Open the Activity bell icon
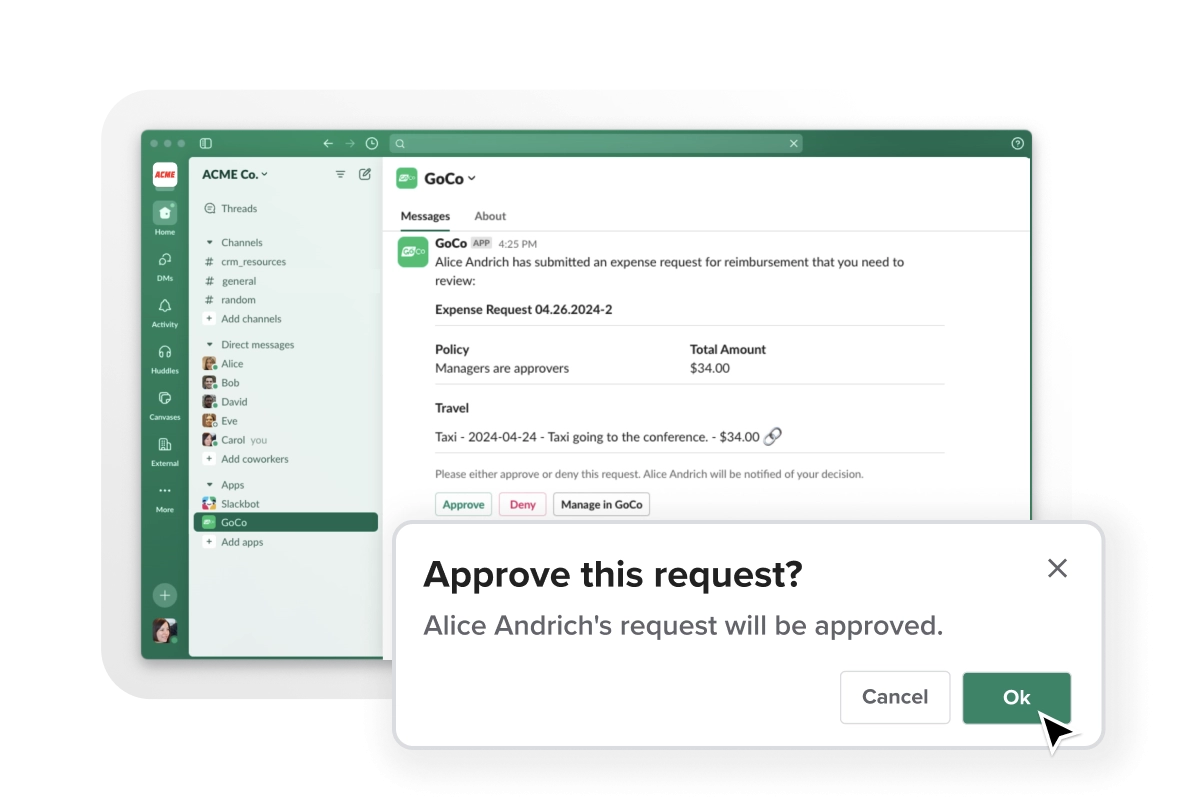Screen dimensions: 1200x800 click(x=165, y=306)
